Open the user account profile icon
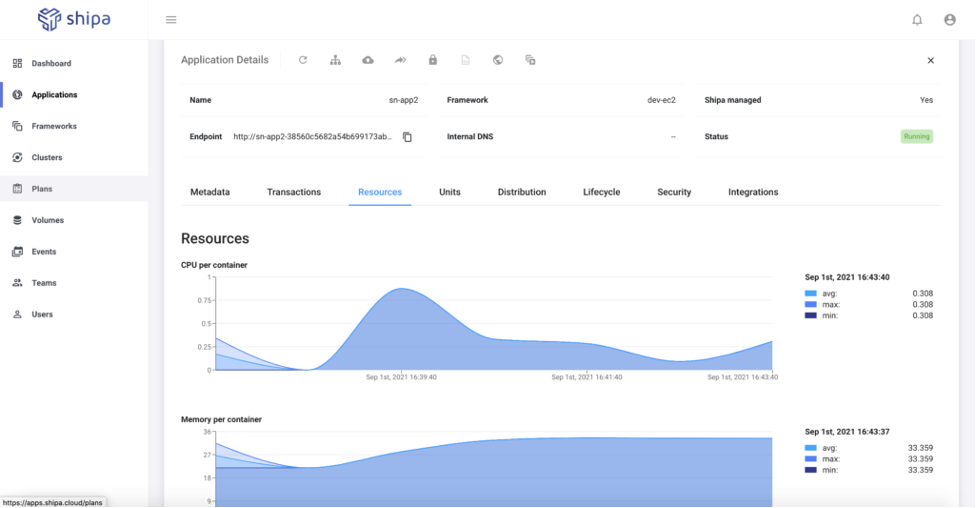The image size is (977, 508). click(x=949, y=20)
